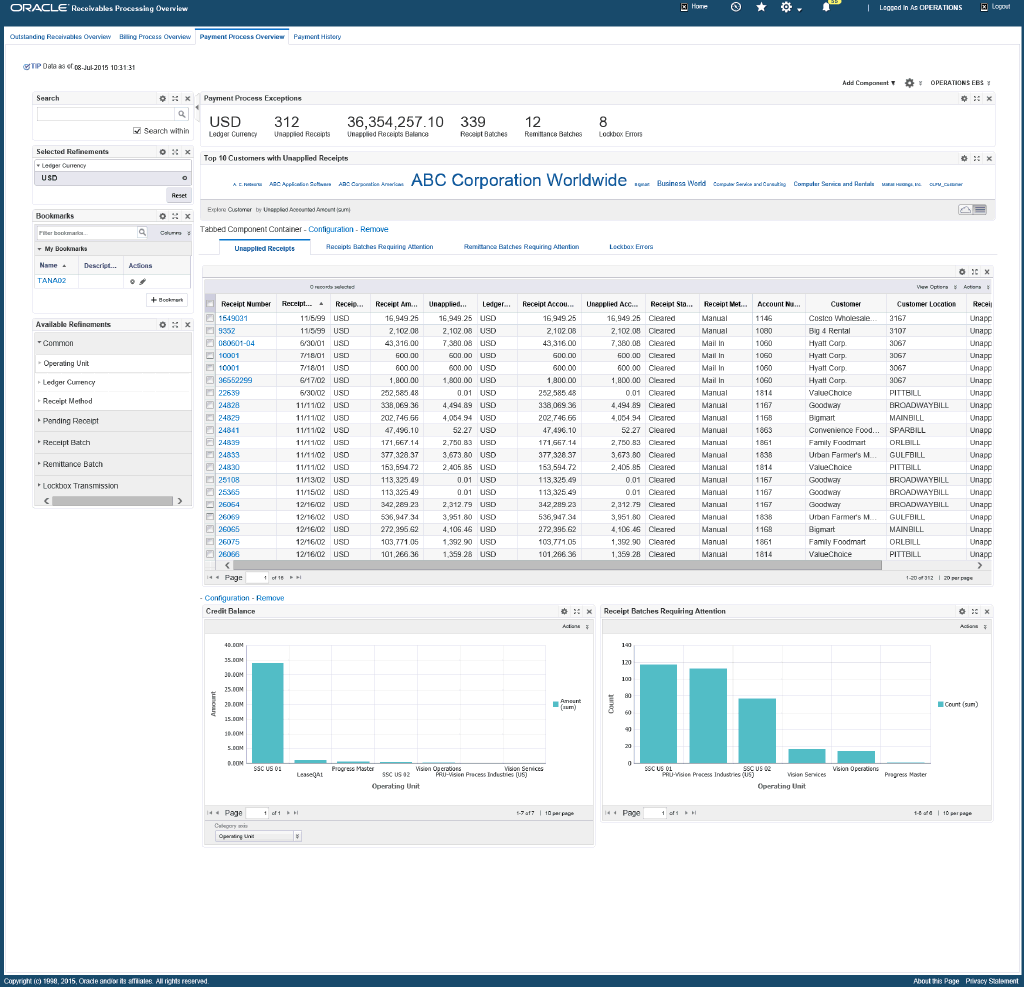This screenshot has height=987, width=1024.
Task: Maximize Top 10 Customers panel
Action: 977,158
